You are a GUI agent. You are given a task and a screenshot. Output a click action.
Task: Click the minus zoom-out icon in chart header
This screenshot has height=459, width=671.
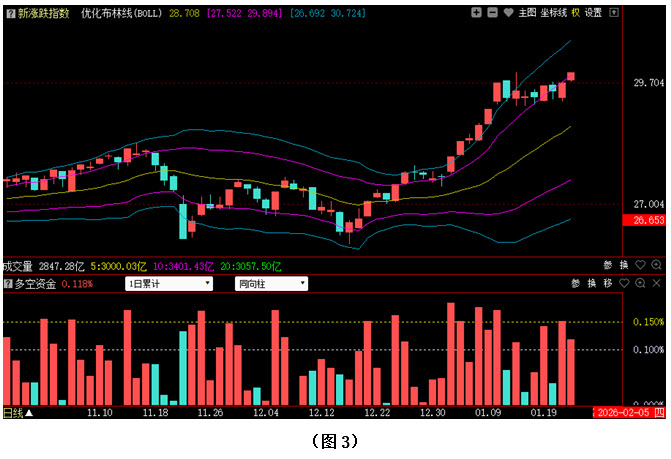click(x=492, y=13)
